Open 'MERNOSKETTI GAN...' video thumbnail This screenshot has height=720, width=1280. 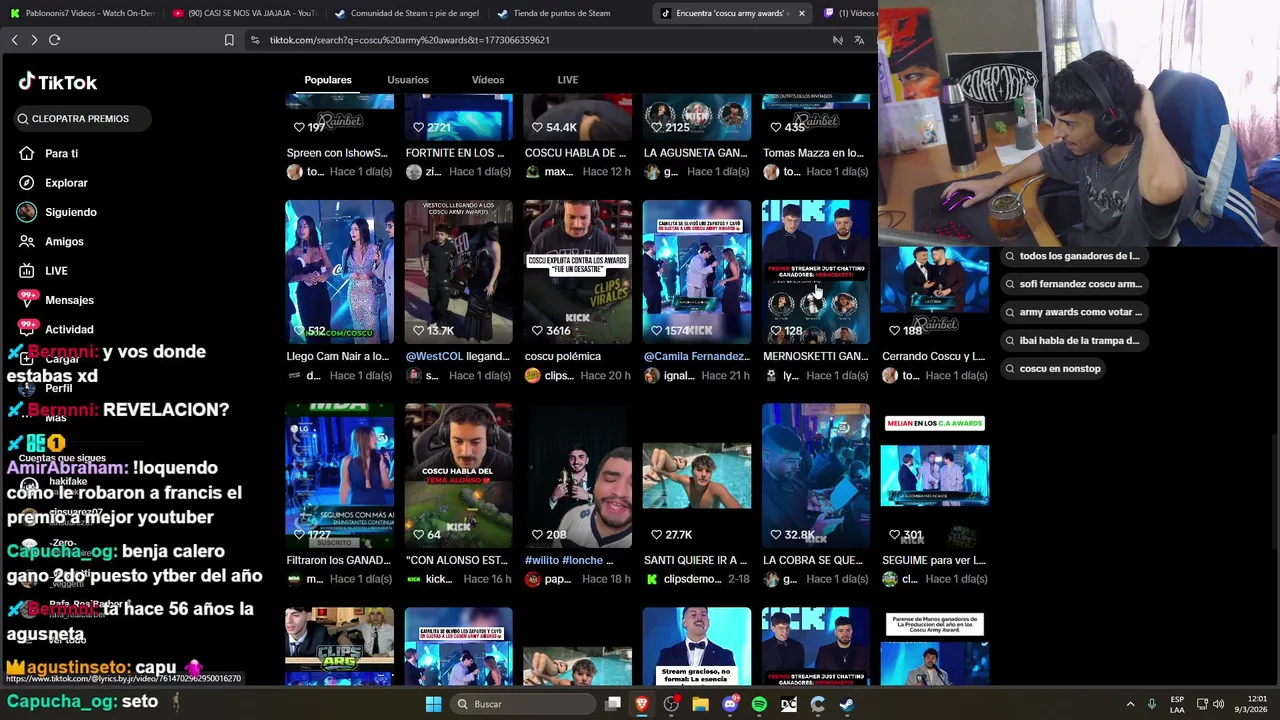pos(815,272)
